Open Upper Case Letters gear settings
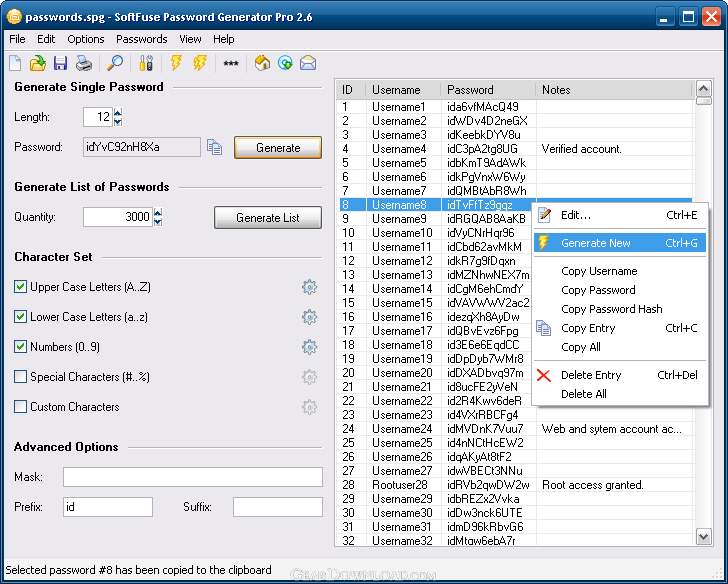 tap(309, 287)
